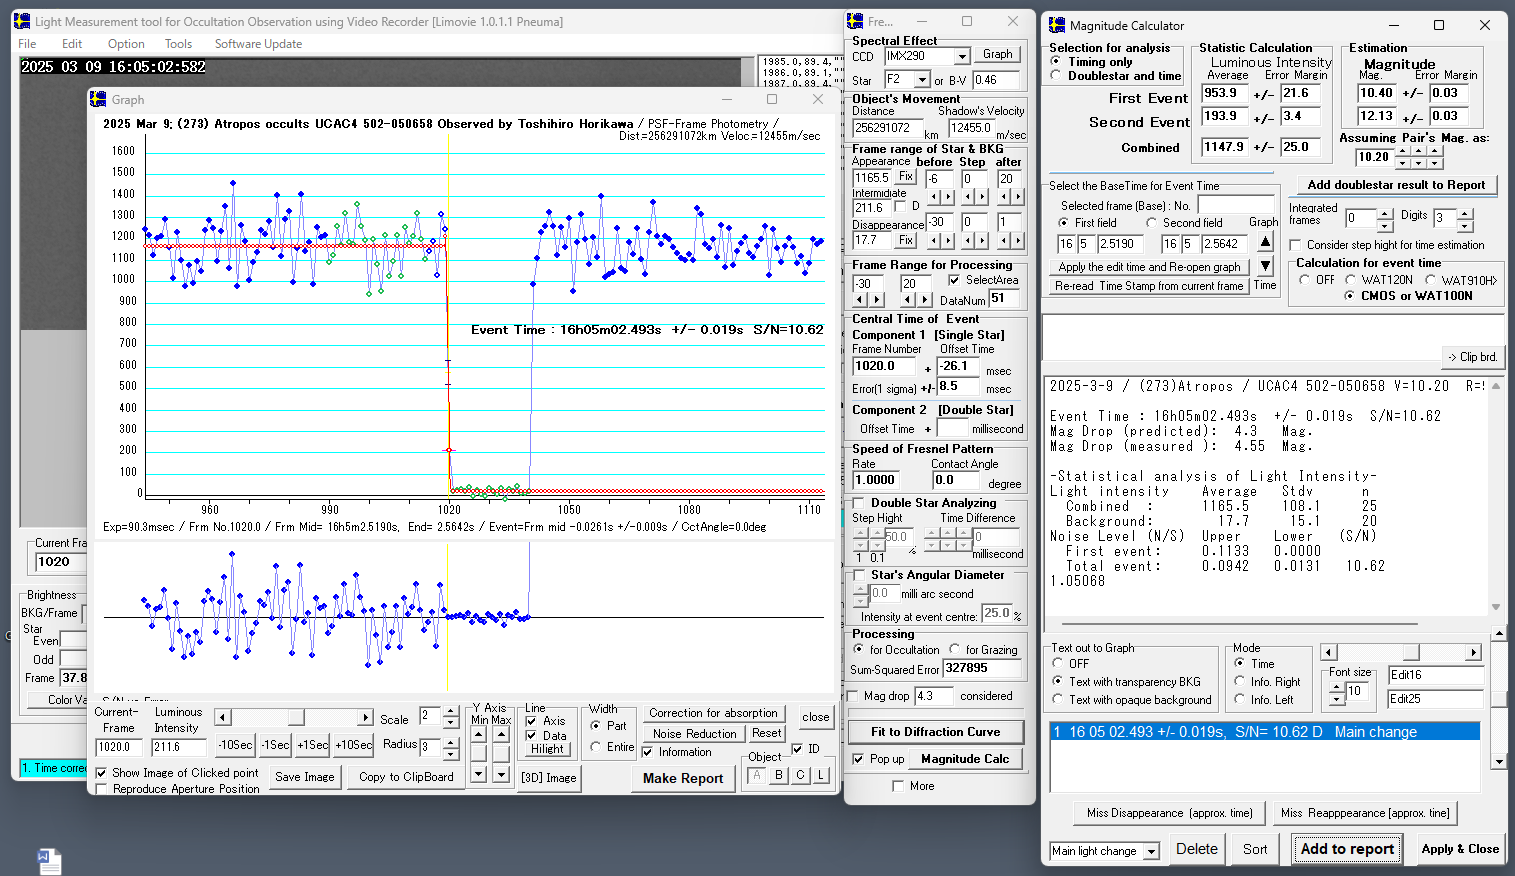Open the Option menu
The image size is (1515, 876).
tap(126, 44)
